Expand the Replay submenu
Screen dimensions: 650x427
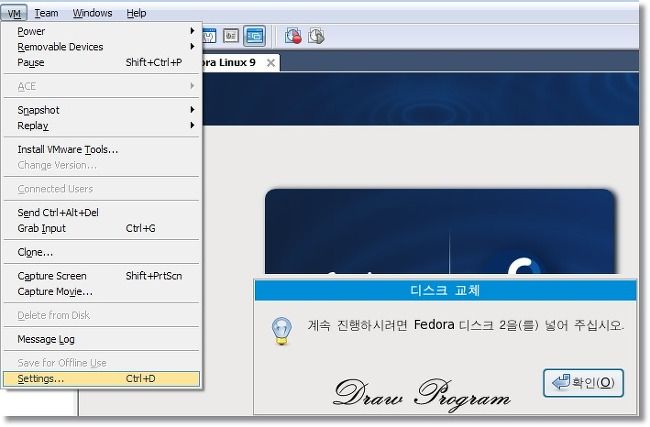point(102,126)
